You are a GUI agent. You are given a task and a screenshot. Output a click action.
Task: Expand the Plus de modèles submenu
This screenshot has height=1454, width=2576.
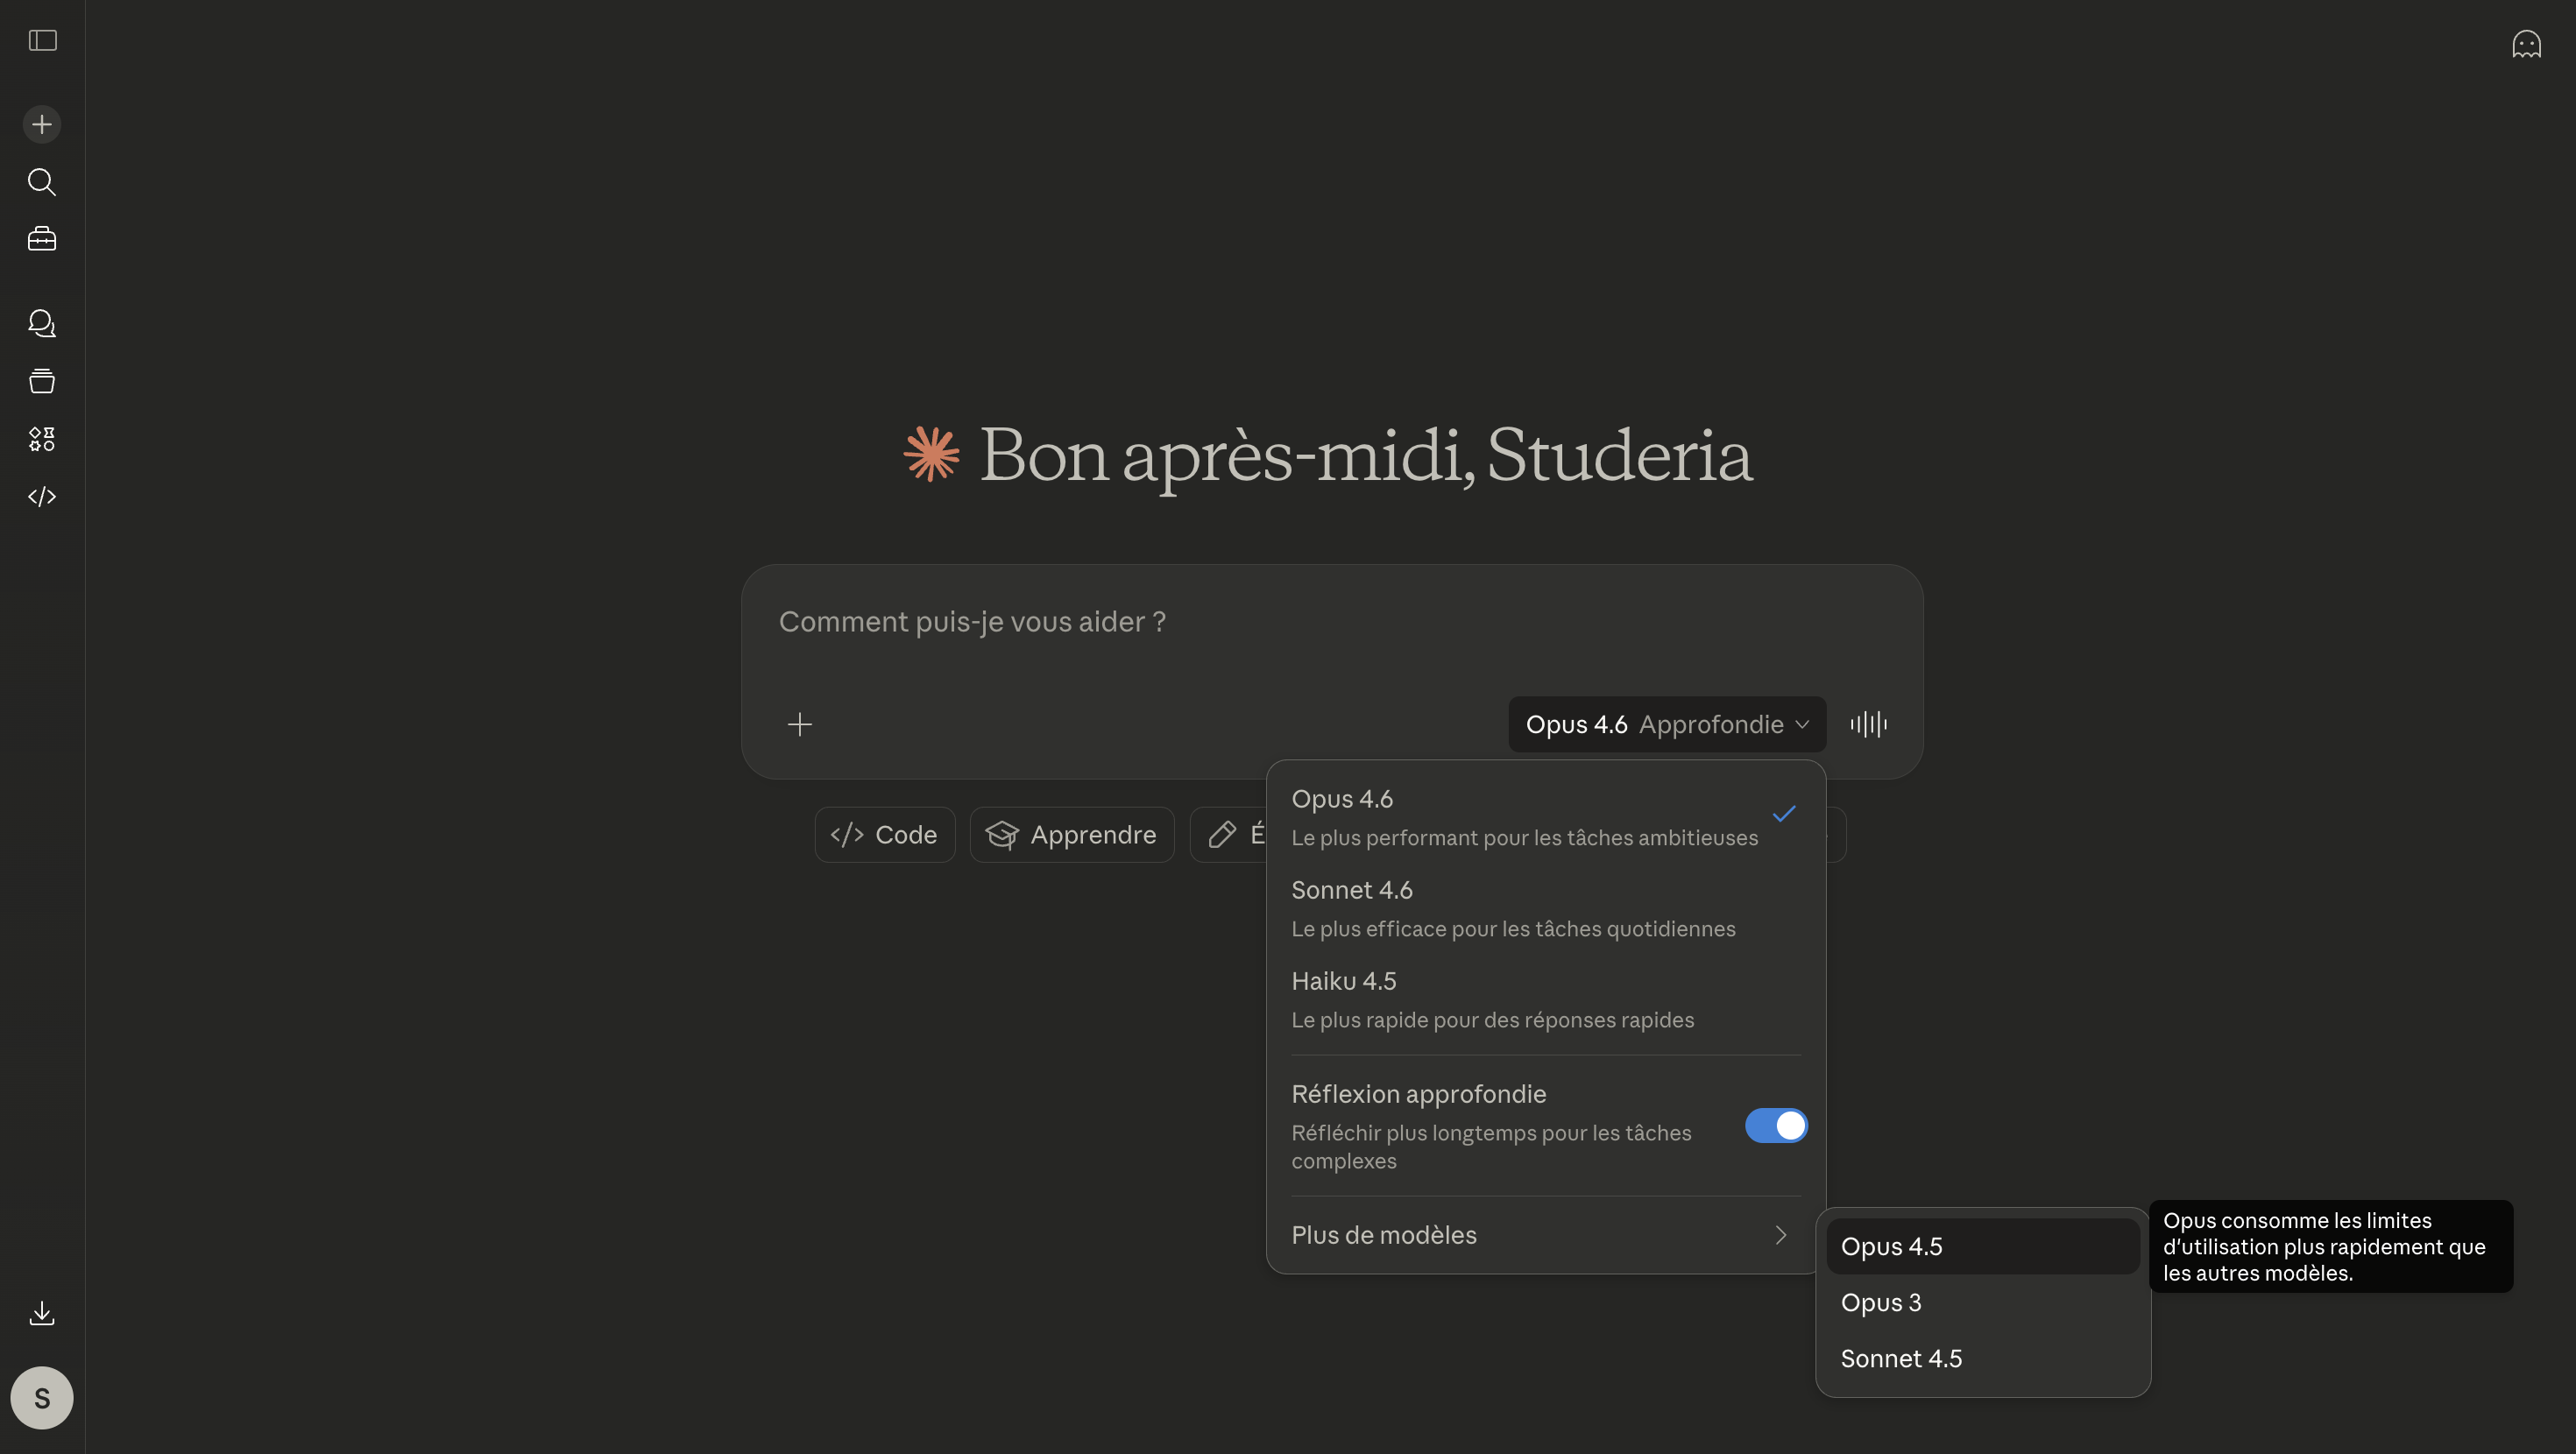(x=1540, y=1235)
